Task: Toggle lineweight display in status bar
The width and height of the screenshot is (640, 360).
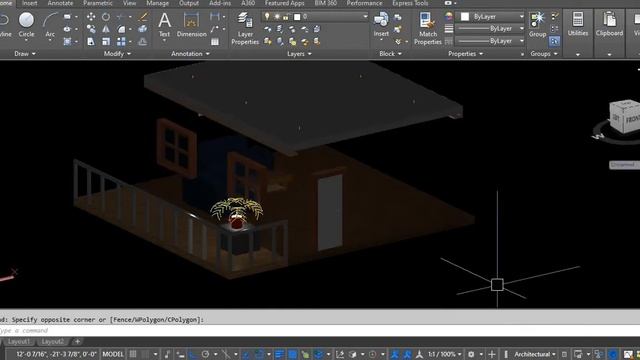Action: [279, 354]
